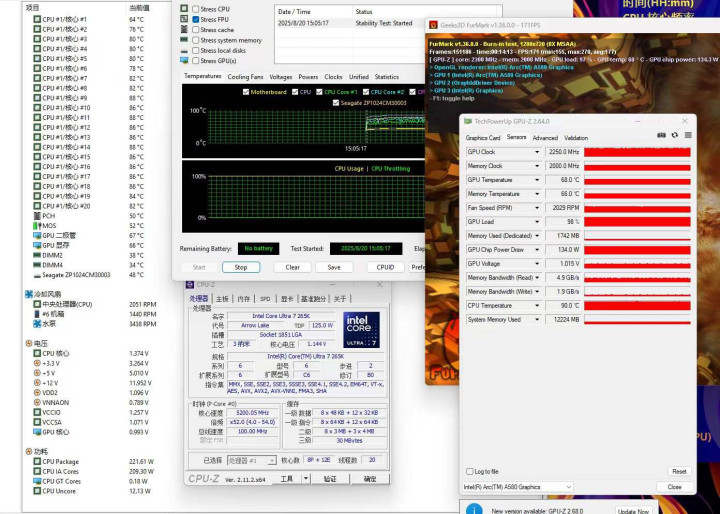
Task: Enable Log to file in GPU-Z
Action: [x=469, y=471]
